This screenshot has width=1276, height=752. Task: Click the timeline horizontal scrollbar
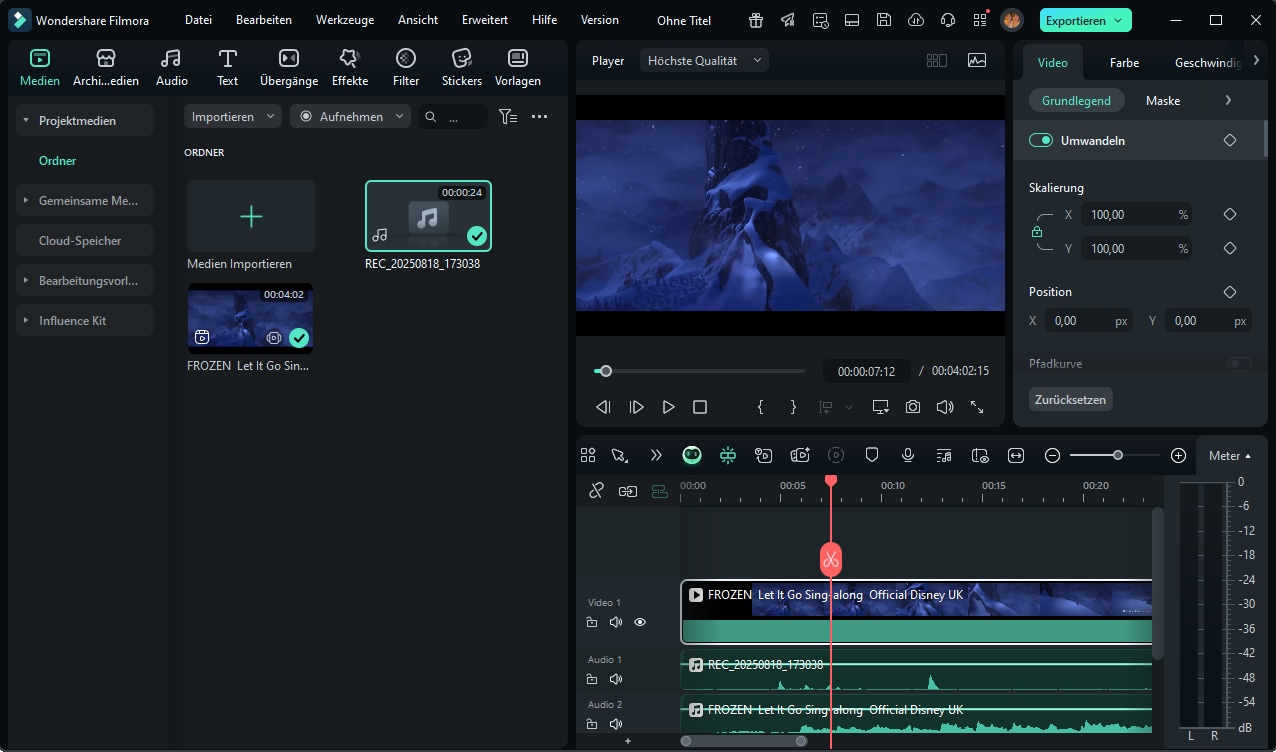pyautogui.click(x=744, y=741)
